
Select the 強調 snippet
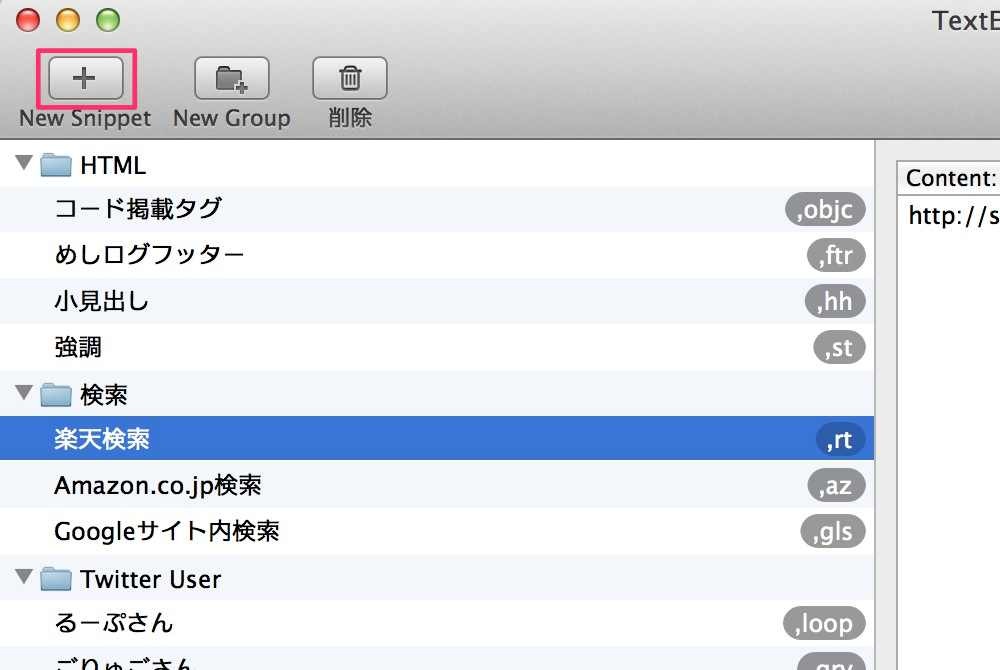(437, 347)
